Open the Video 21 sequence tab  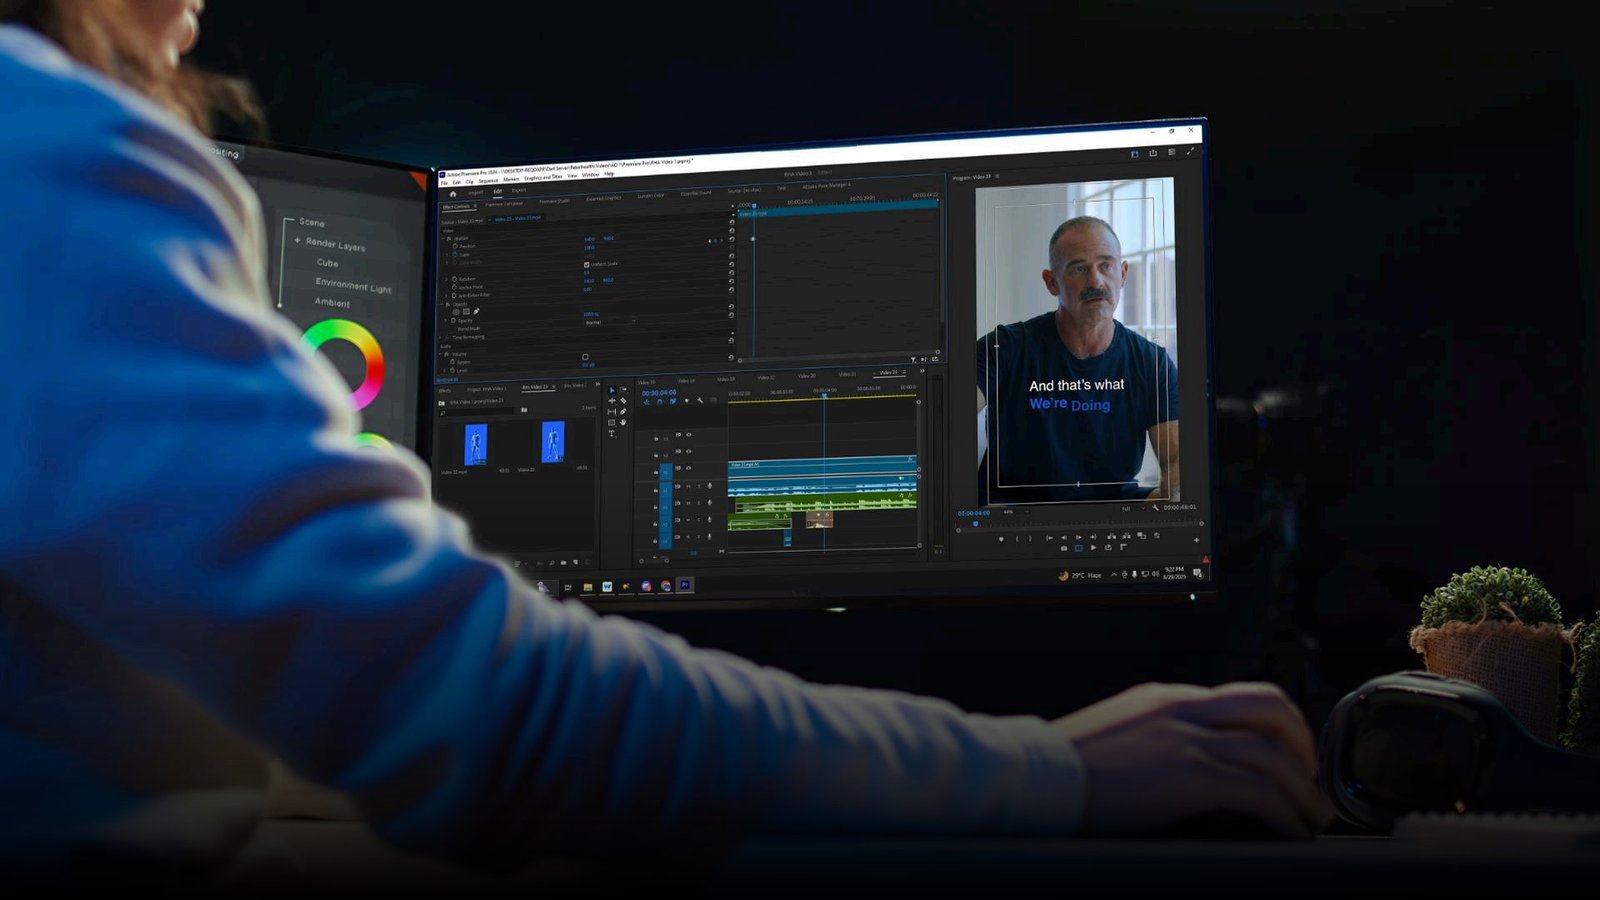click(847, 374)
